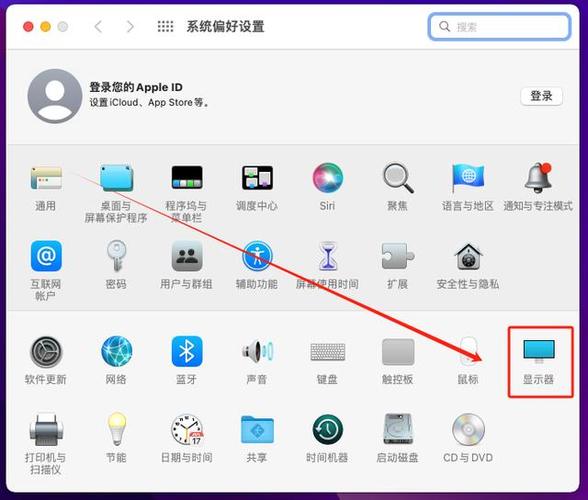Open the CD 与 DVD pane

pyautogui.click(x=468, y=429)
